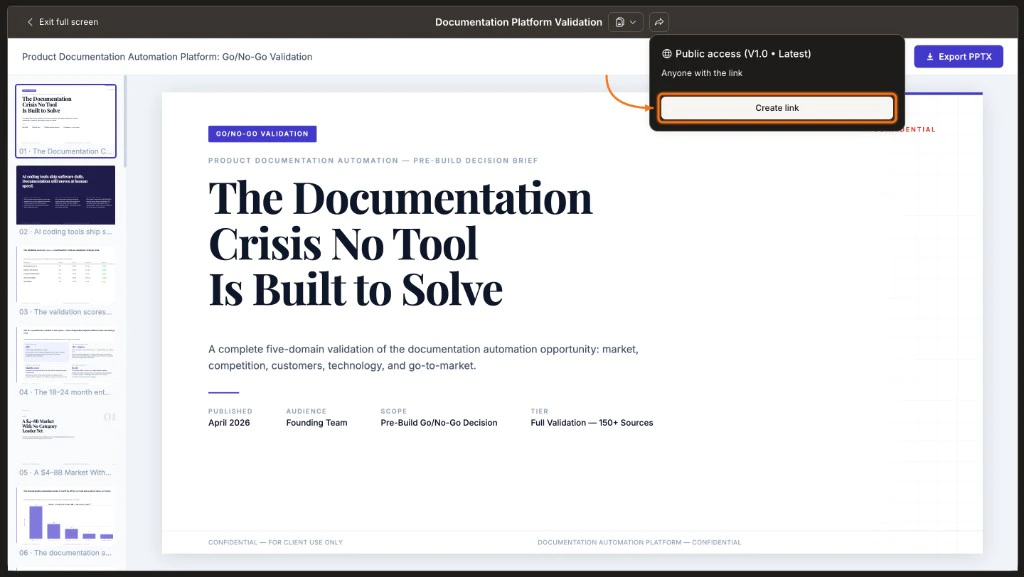The height and width of the screenshot is (577, 1024).
Task: Open slide 02 AI coding tools thumbnail
Action: (65, 193)
